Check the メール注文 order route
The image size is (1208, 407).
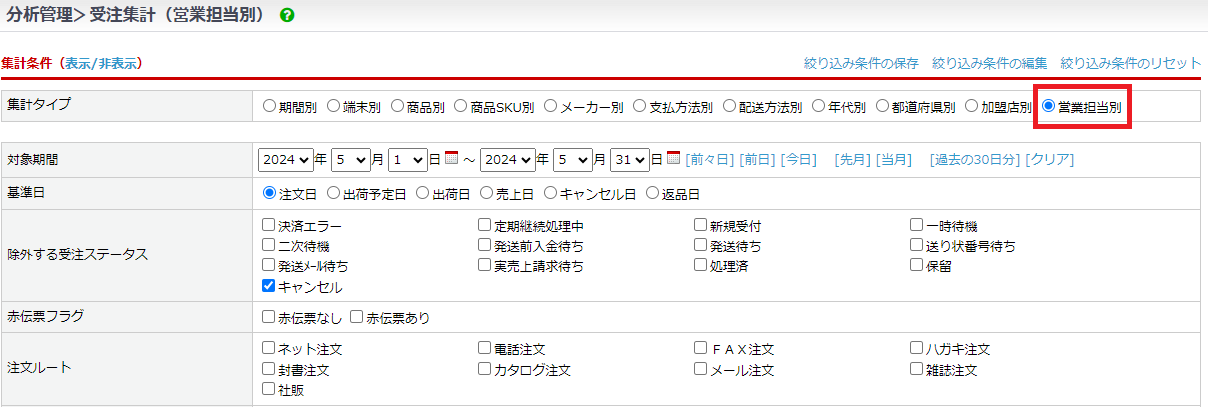click(701, 369)
